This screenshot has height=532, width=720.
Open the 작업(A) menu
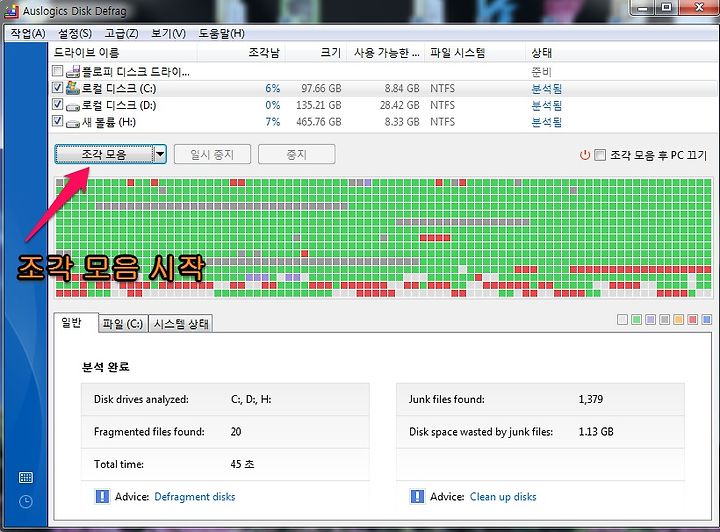[28, 34]
